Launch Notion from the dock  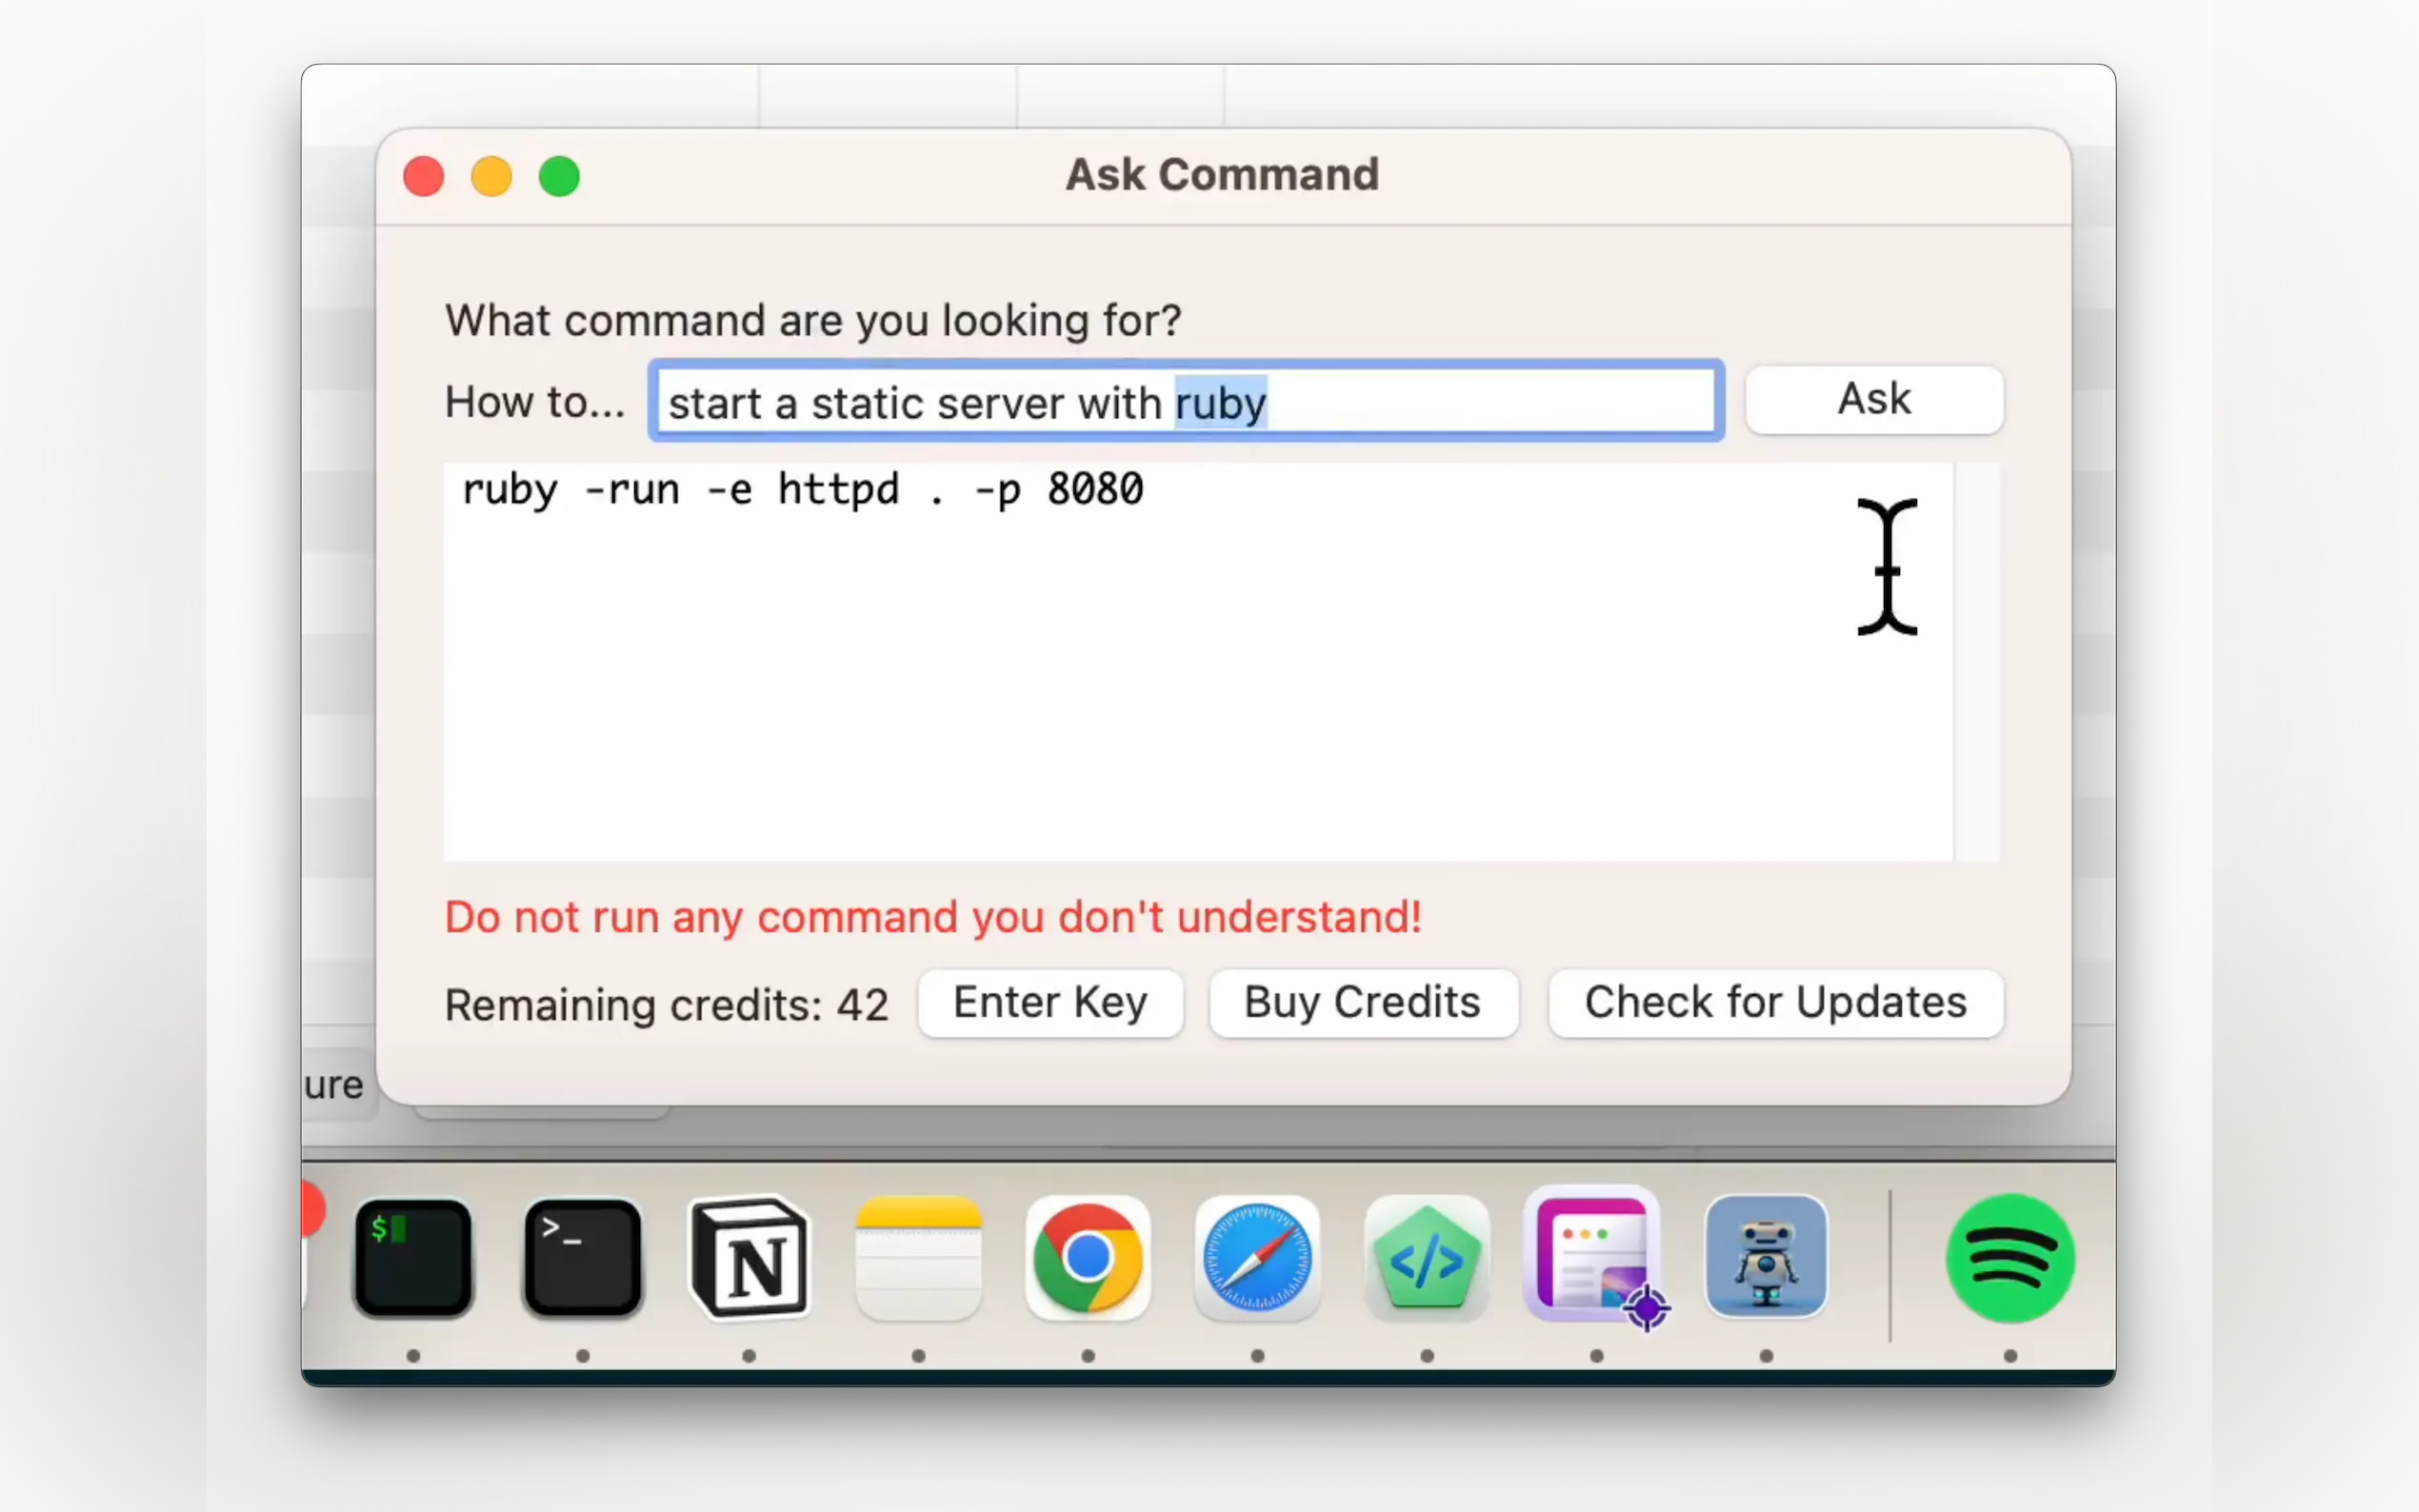pos(750,1258)
